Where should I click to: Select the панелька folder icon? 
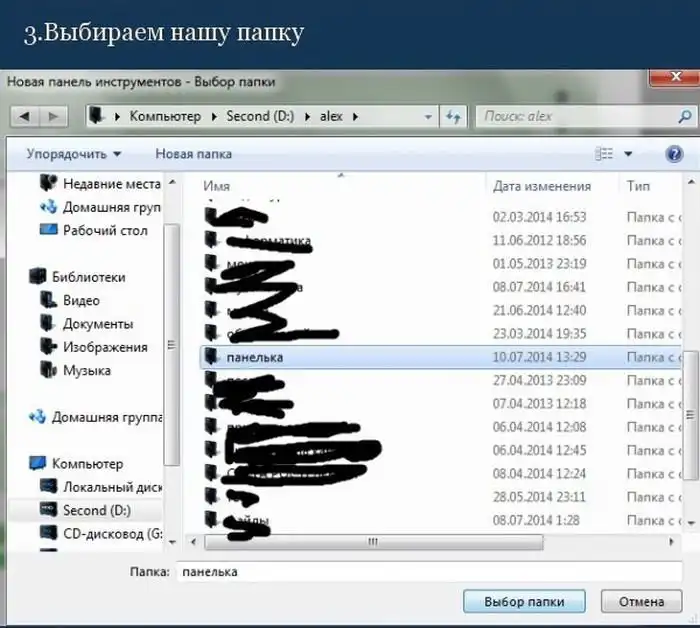tap(211, 356)
